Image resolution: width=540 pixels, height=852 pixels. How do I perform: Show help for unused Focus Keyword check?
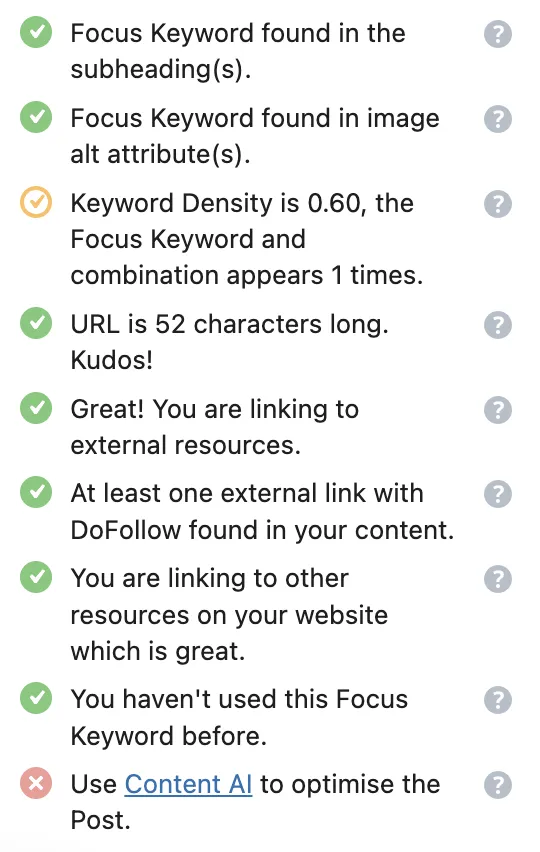click(498, 700)
